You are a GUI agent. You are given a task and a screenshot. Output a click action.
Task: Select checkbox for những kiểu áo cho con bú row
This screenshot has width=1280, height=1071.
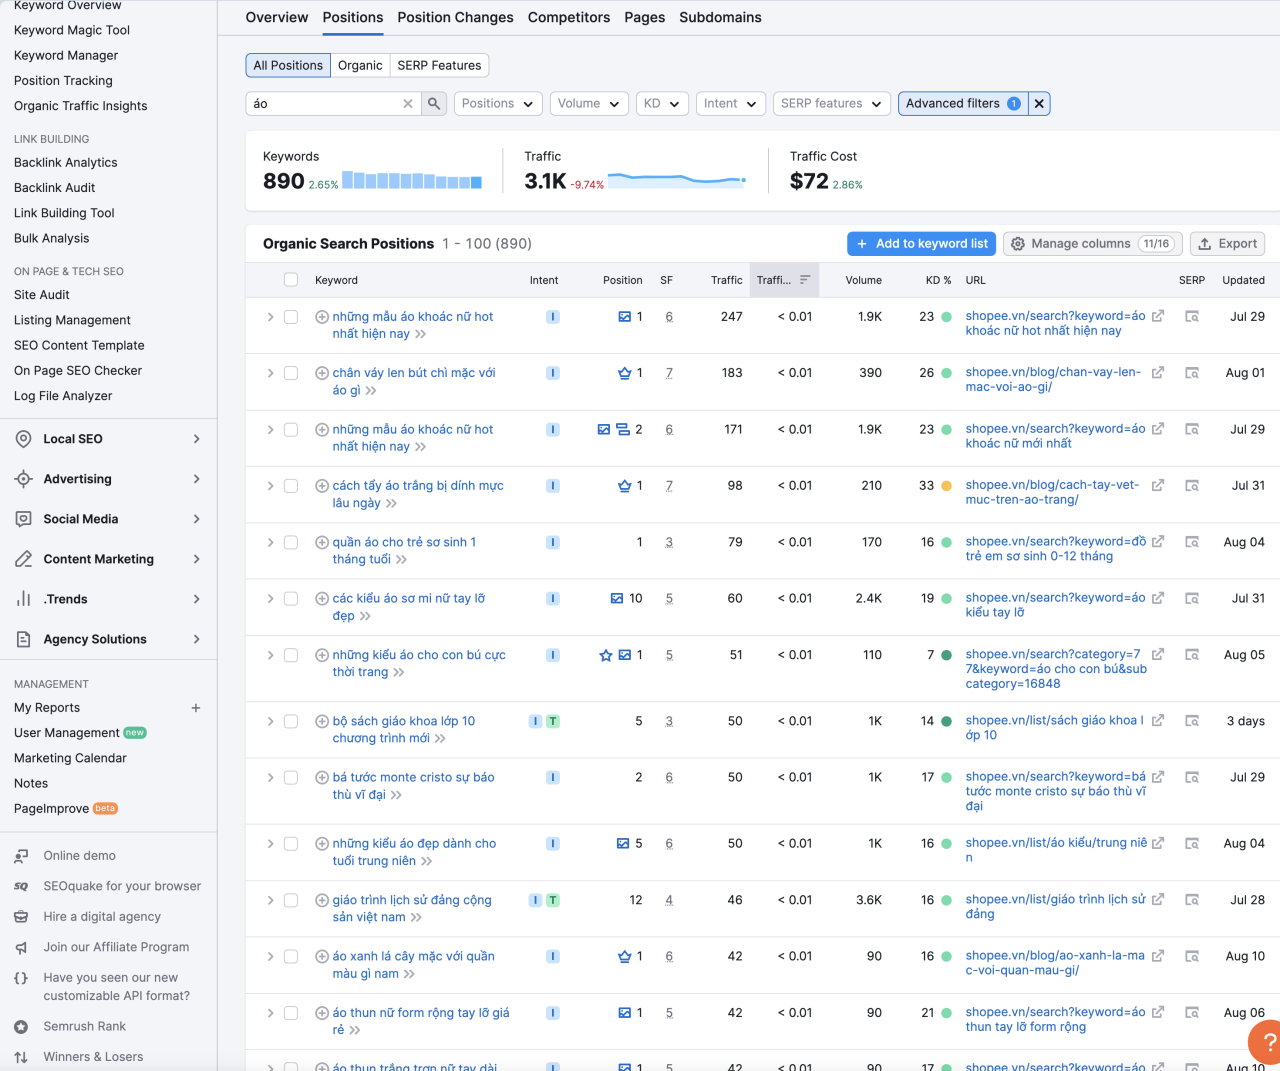pyautogui.click(x=291, y=656)
